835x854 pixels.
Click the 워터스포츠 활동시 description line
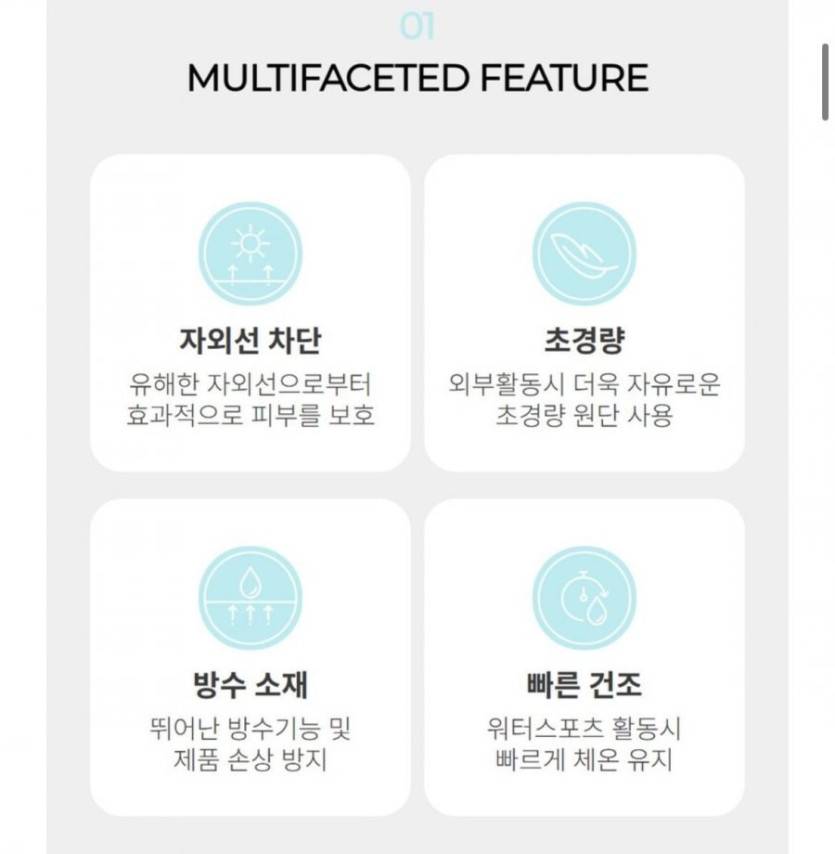pos(584,728)
